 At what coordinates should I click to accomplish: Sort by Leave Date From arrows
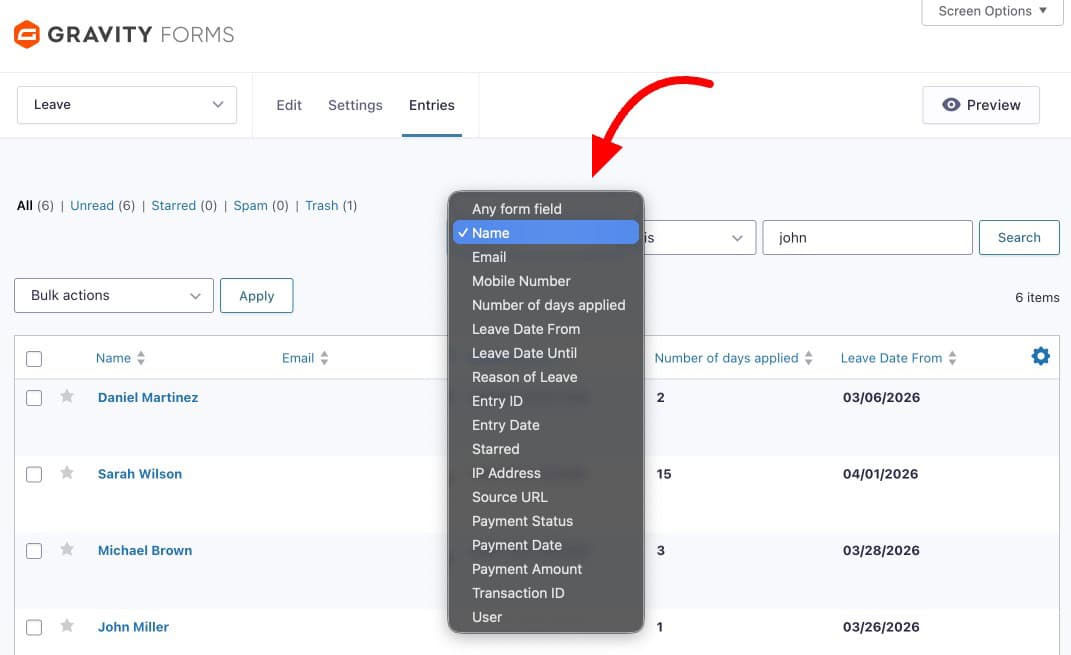(x=952, y=358)
